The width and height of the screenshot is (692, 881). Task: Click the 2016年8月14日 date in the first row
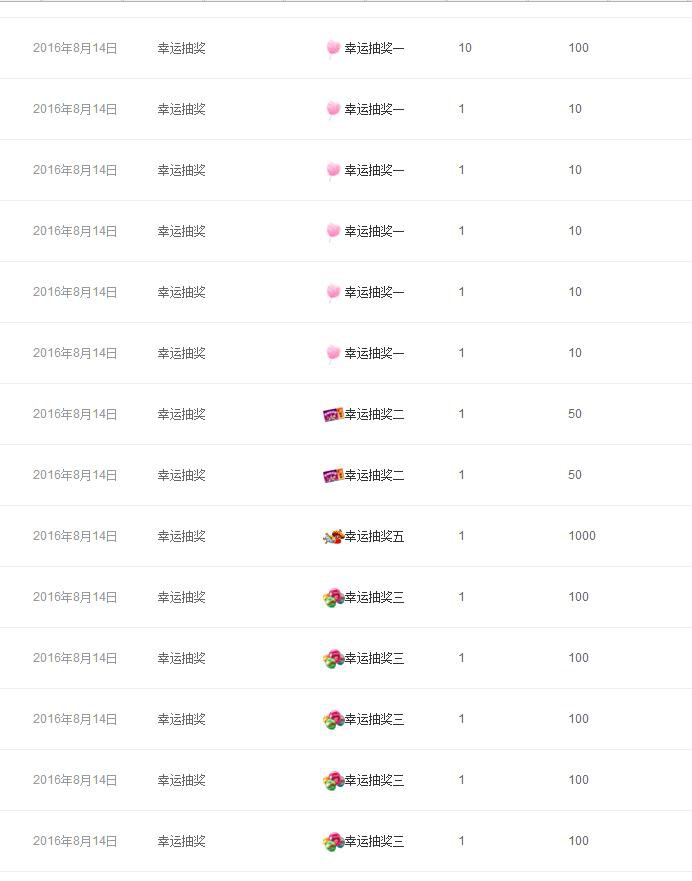(75, 48)
